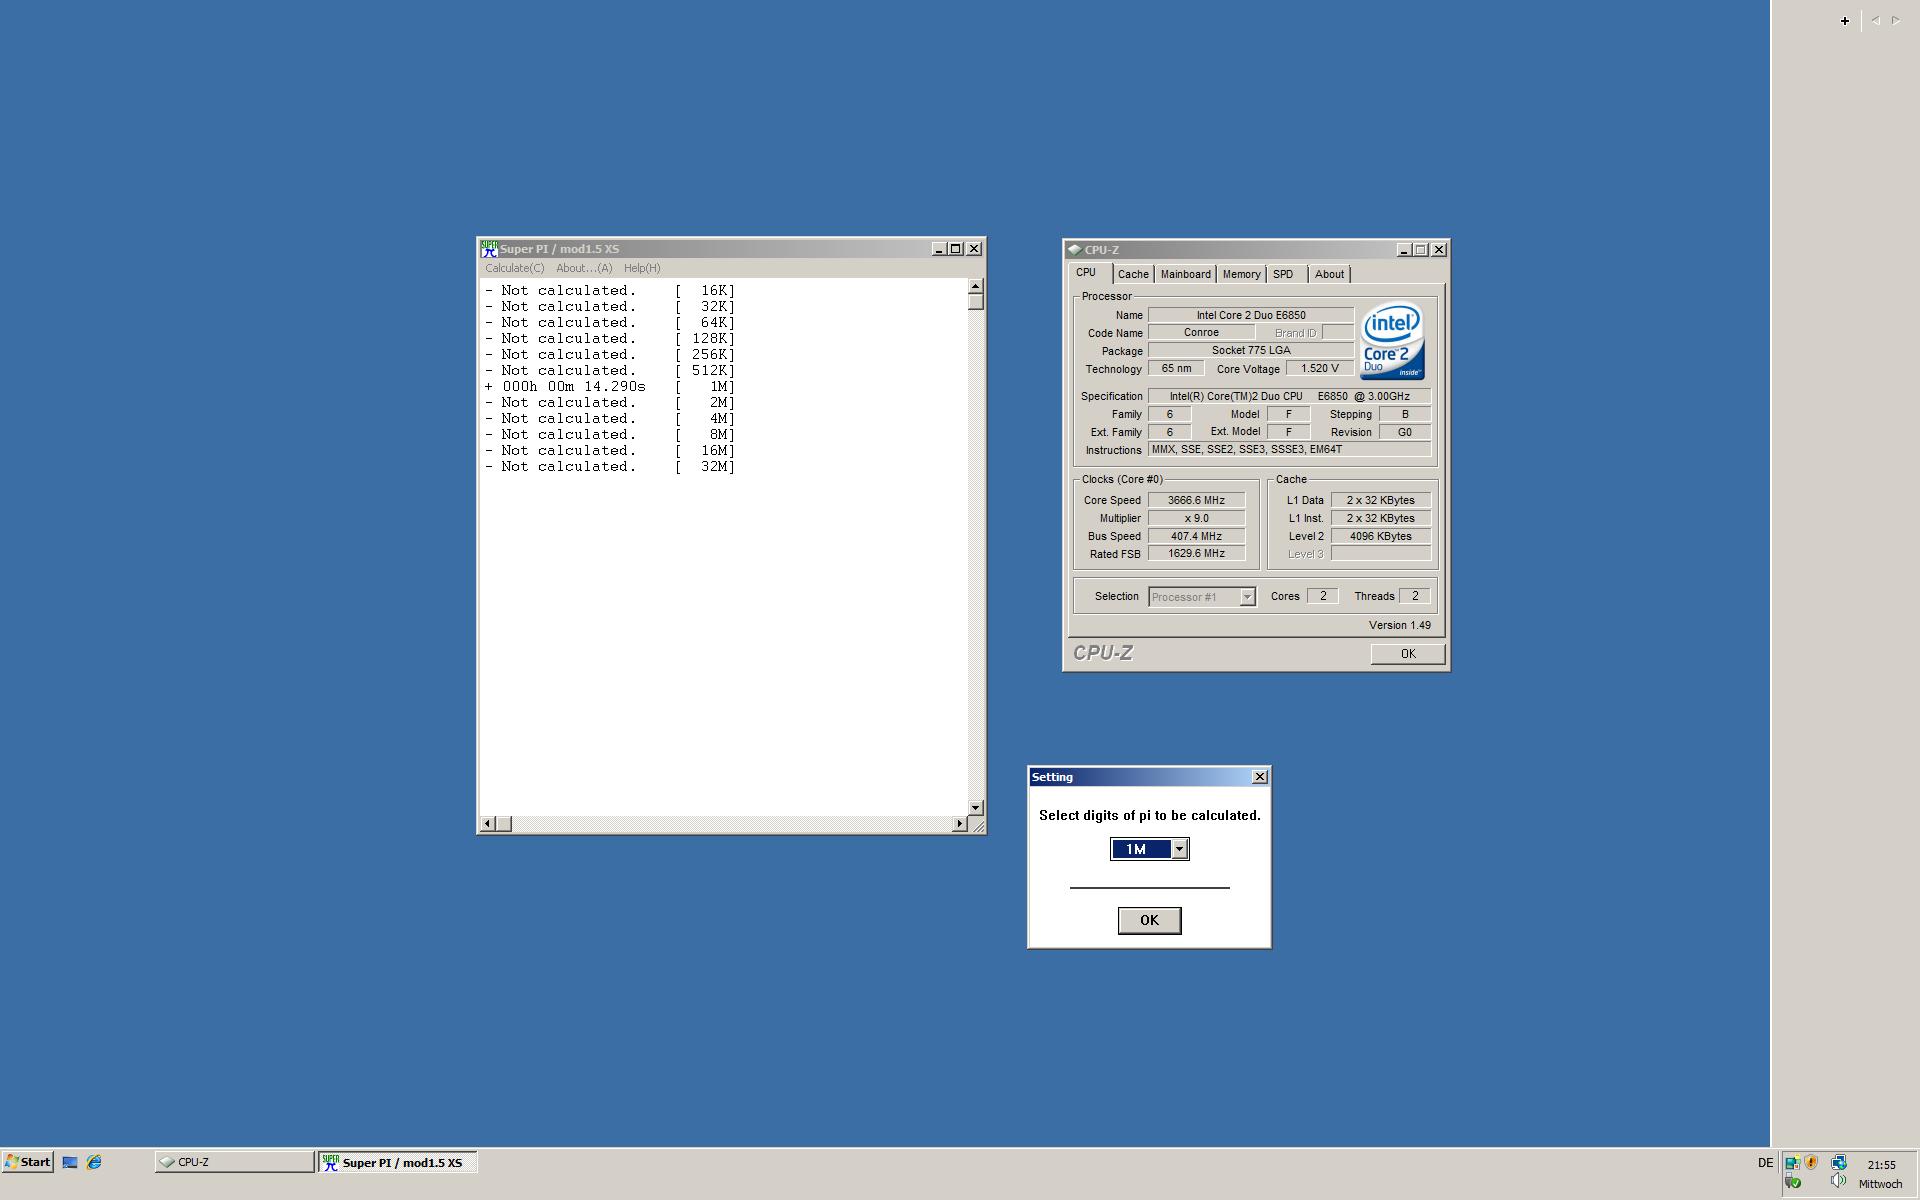The image size is (1920, 1200).
Task: Open the About tab in CPU-Z
Action: [1329, 274]
